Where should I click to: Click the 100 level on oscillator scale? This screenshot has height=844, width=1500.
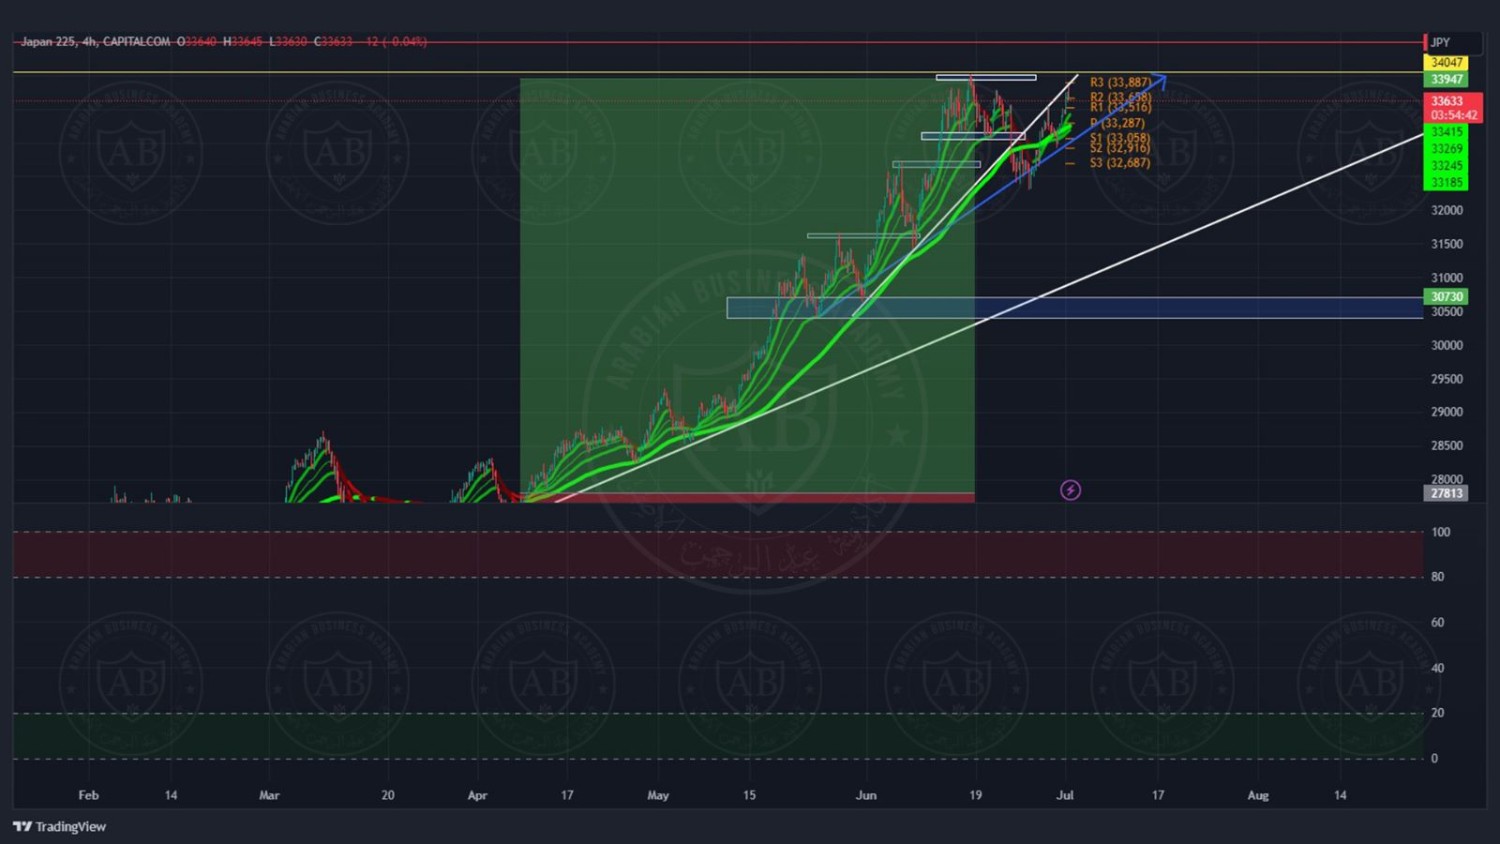[1441, 532]
